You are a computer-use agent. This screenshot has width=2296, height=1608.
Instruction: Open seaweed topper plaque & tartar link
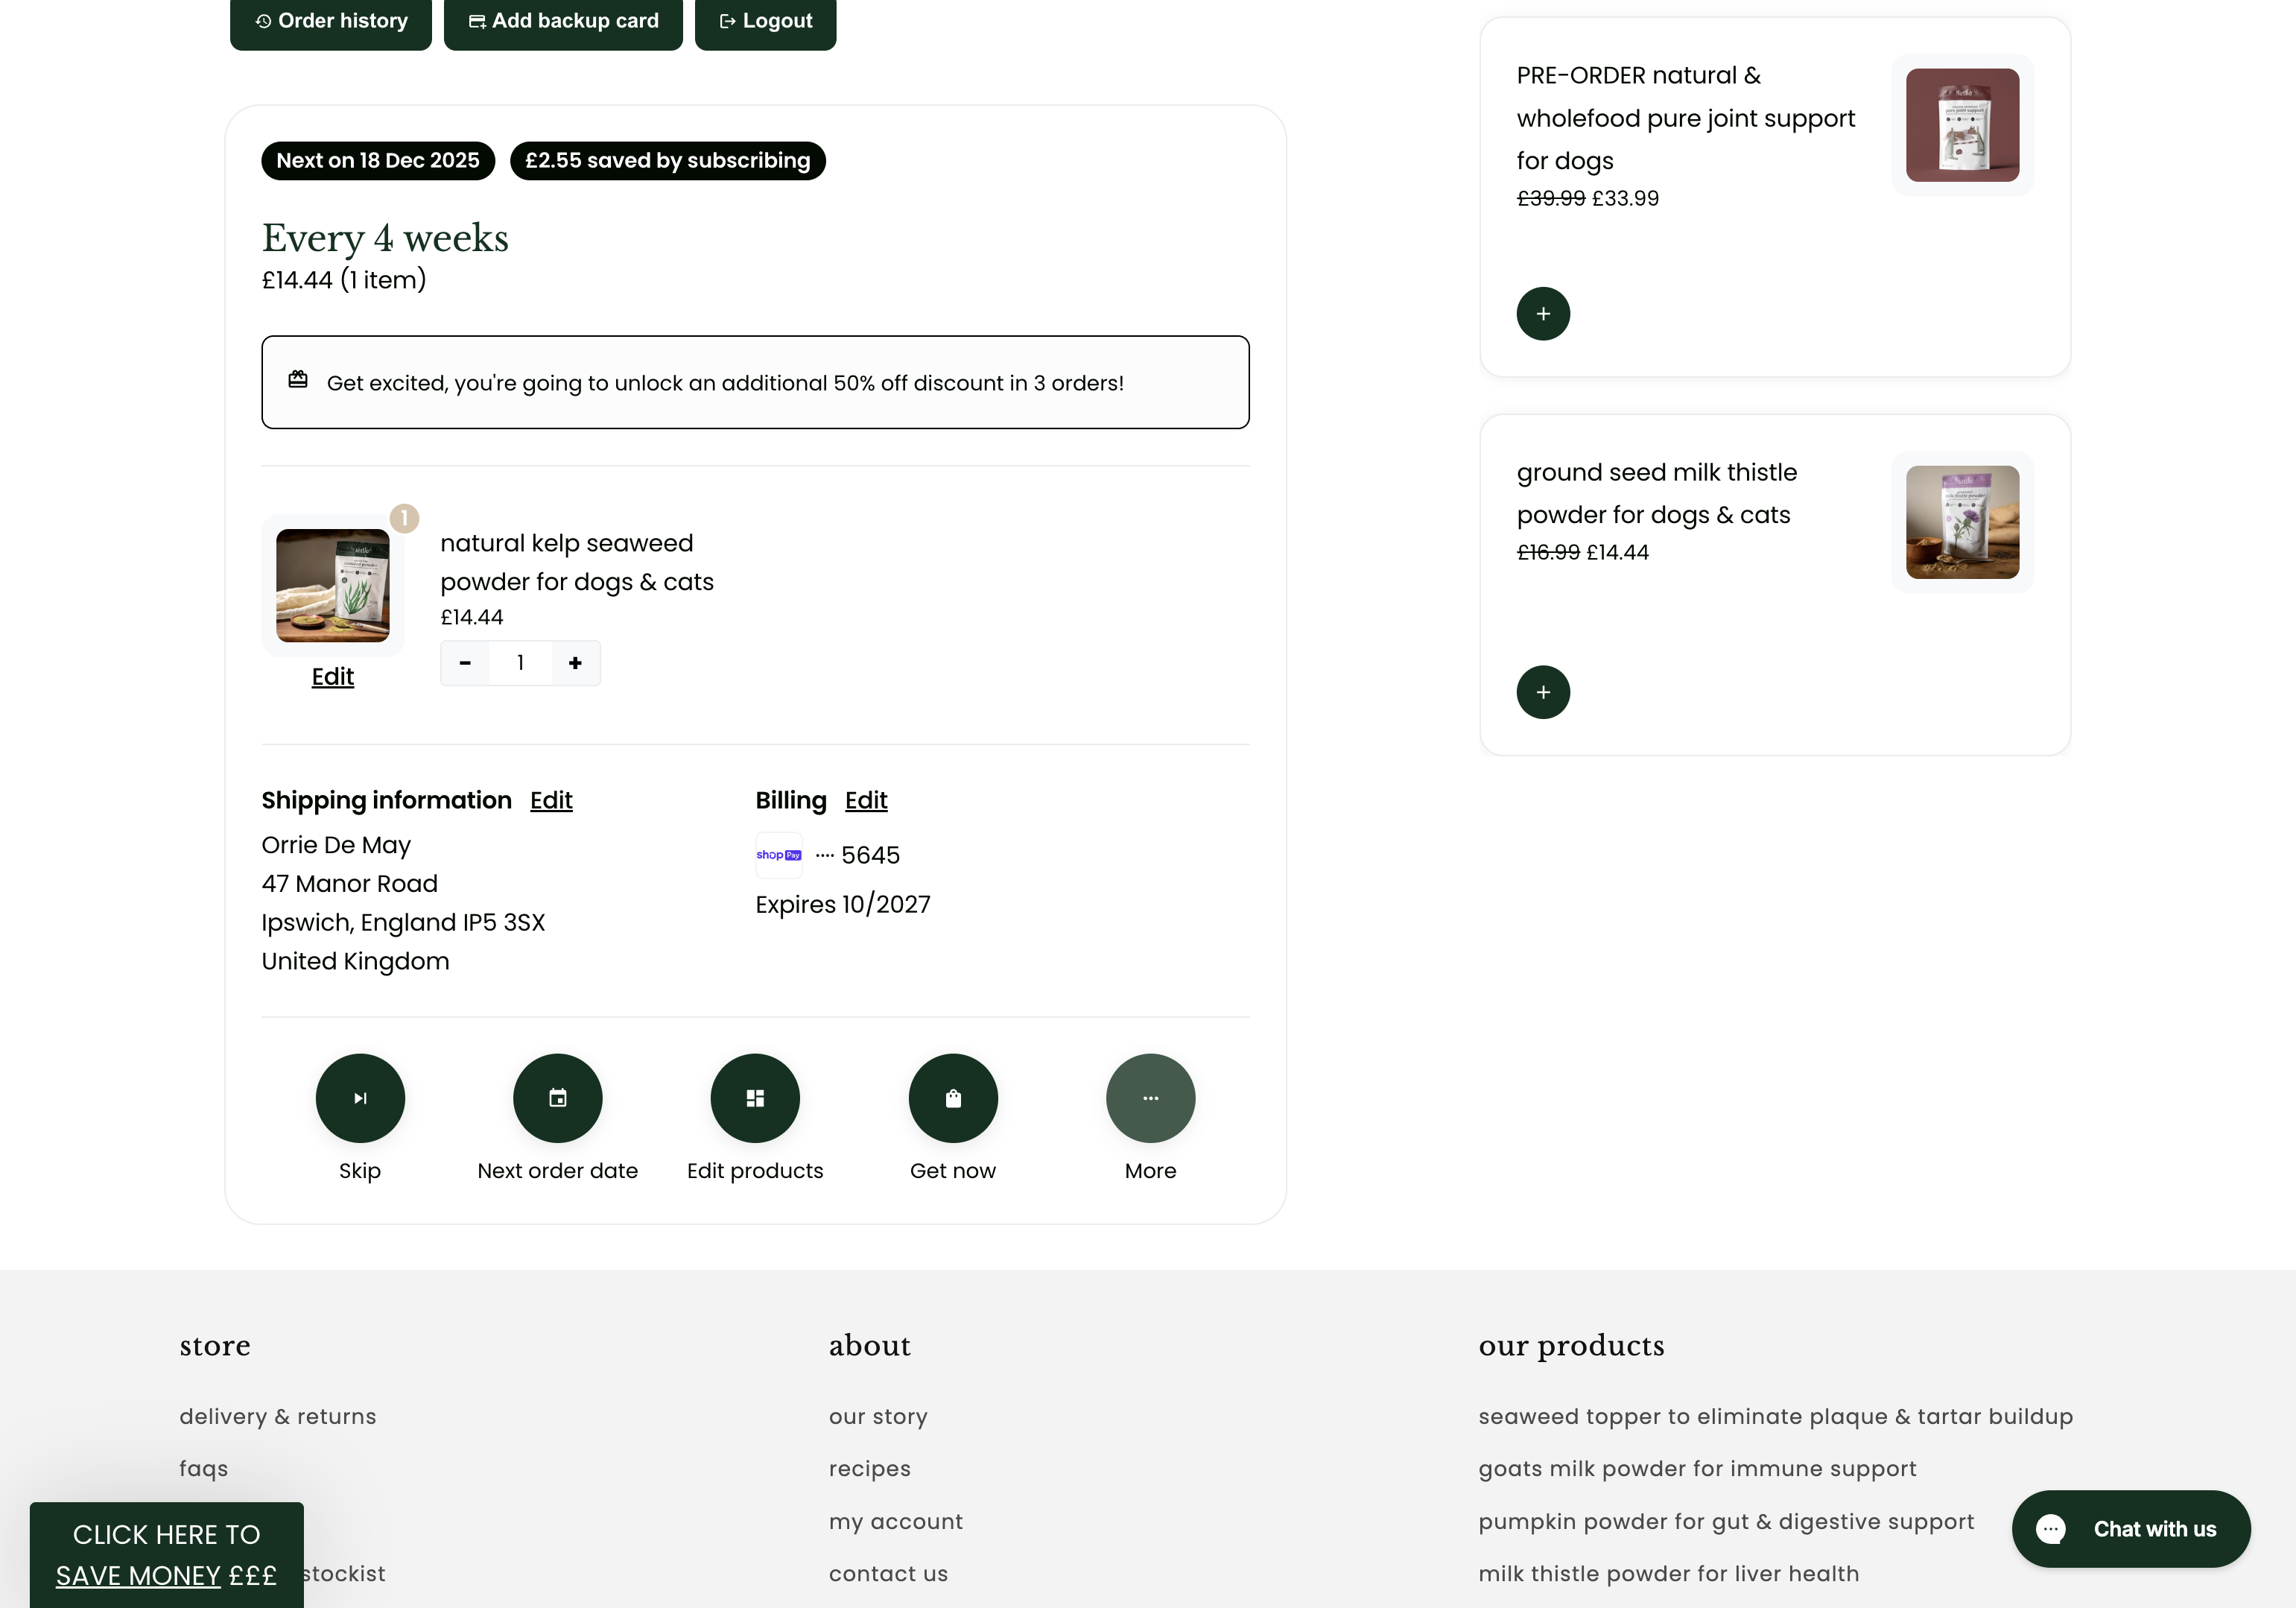click(1776, 1416)
